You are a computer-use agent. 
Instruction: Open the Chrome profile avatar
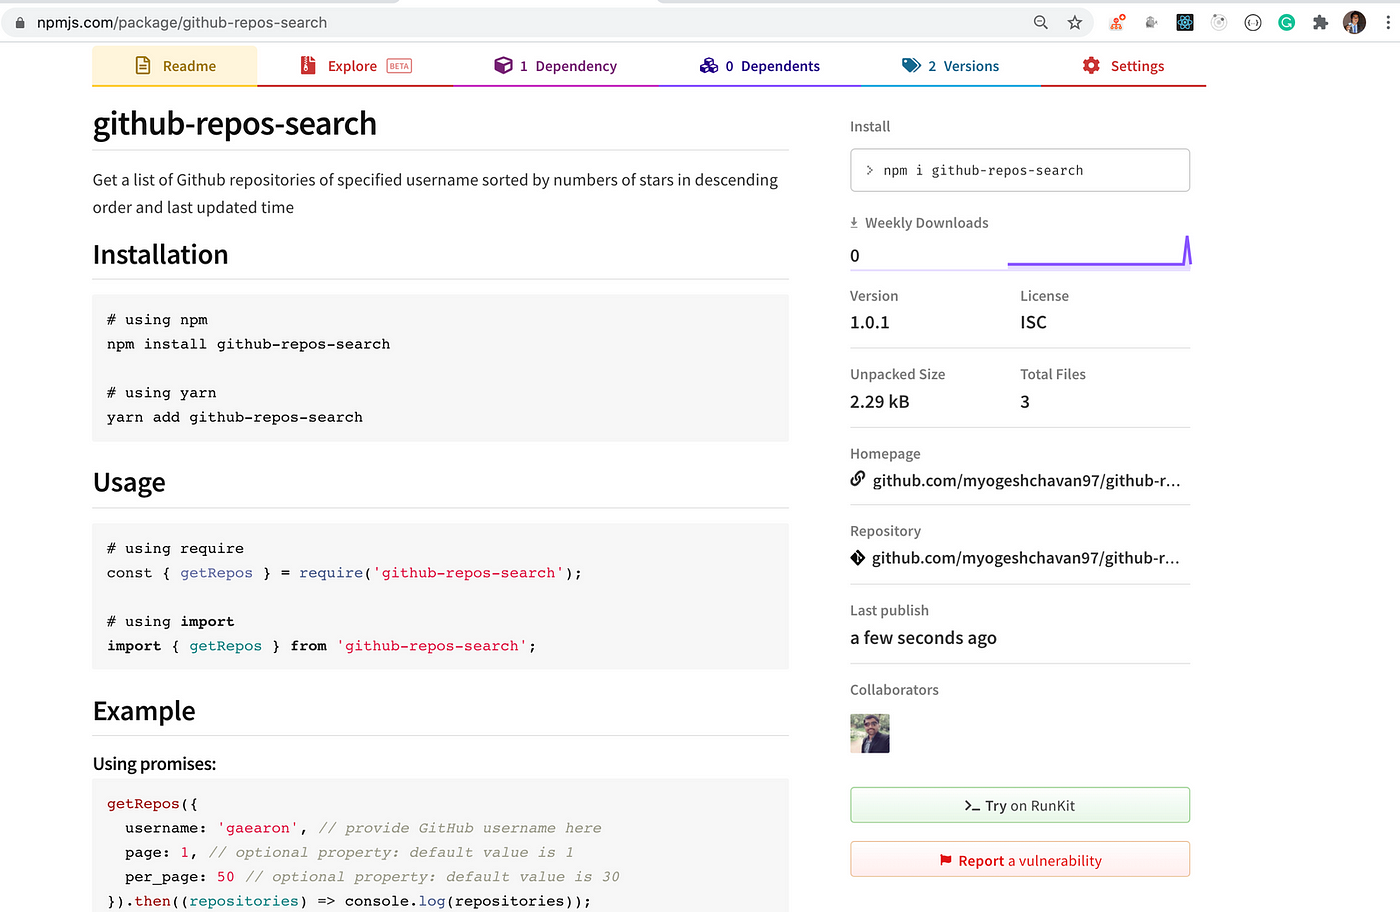point(1355,22)
